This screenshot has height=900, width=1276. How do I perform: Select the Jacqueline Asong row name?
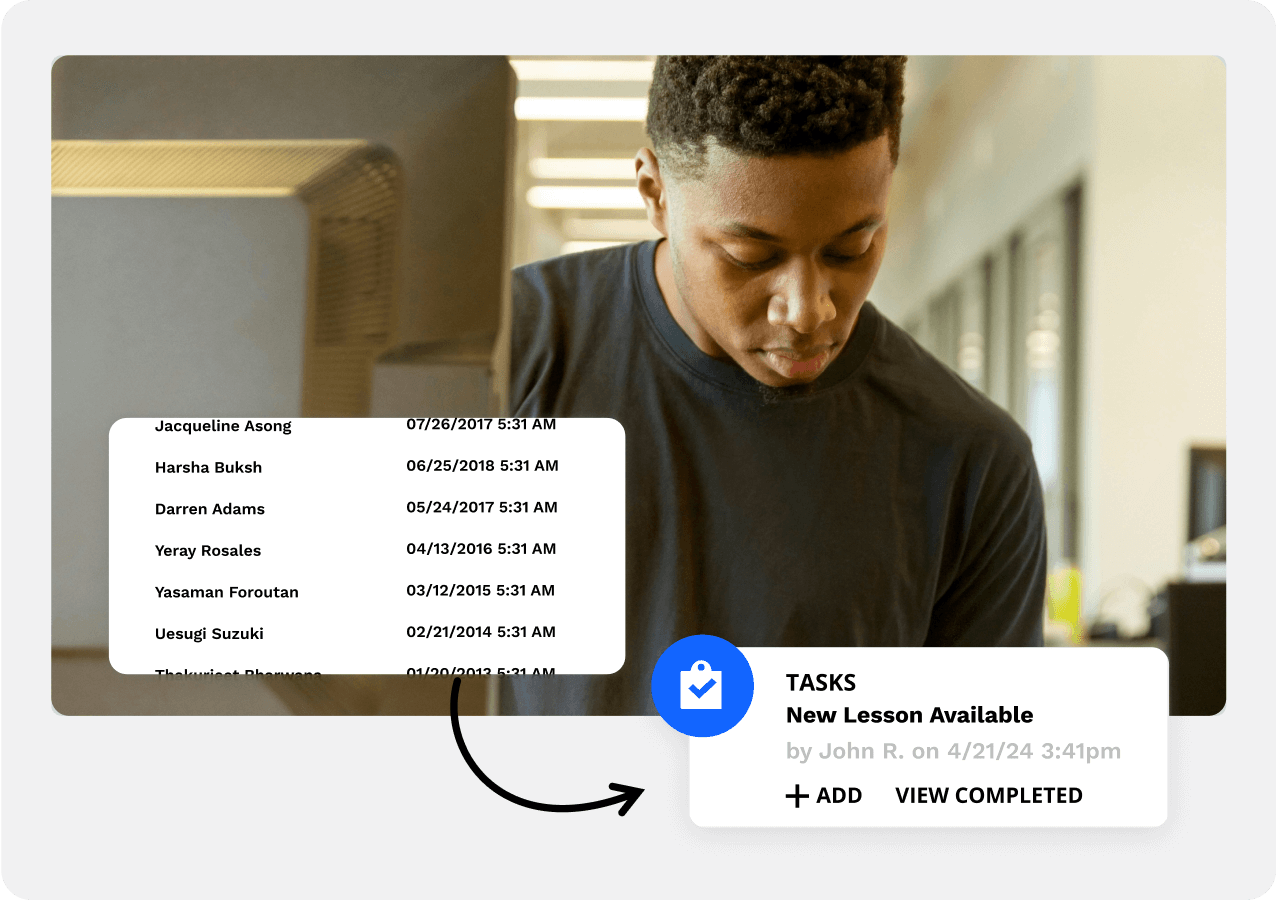pos(223,426)
